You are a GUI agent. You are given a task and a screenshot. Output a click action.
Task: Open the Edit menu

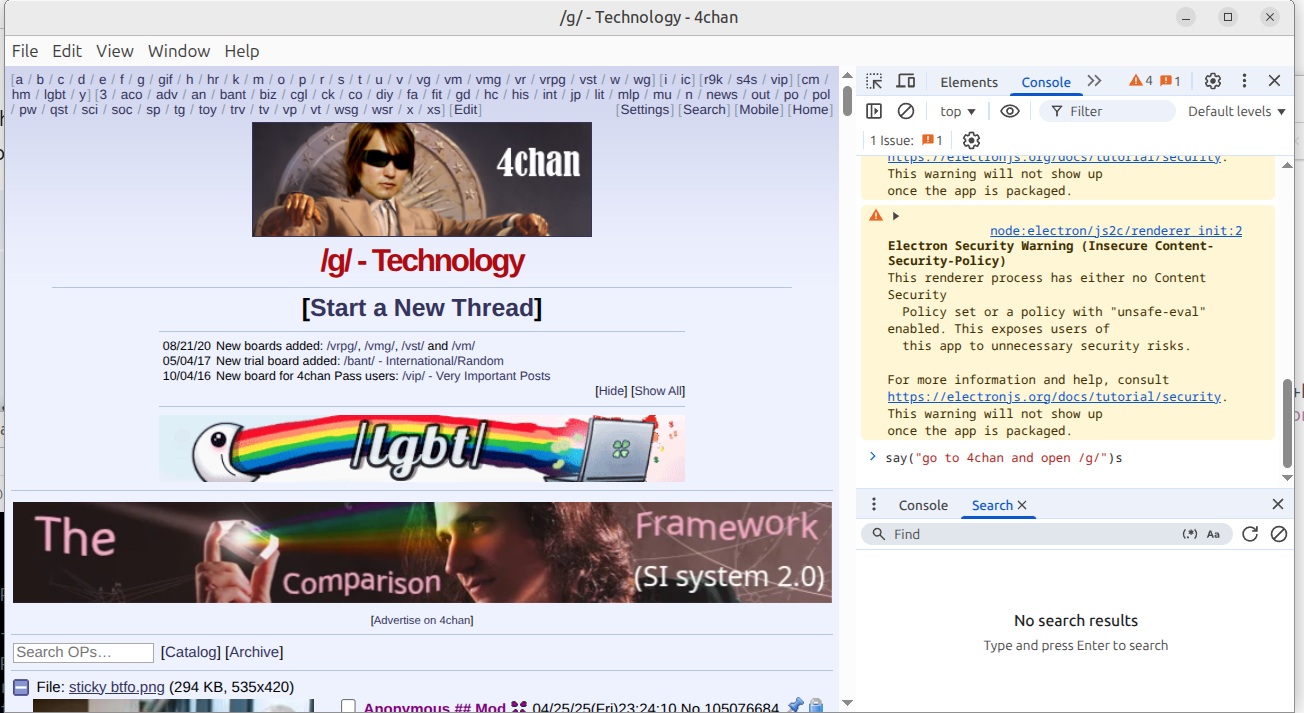click(x=67, y=51)
